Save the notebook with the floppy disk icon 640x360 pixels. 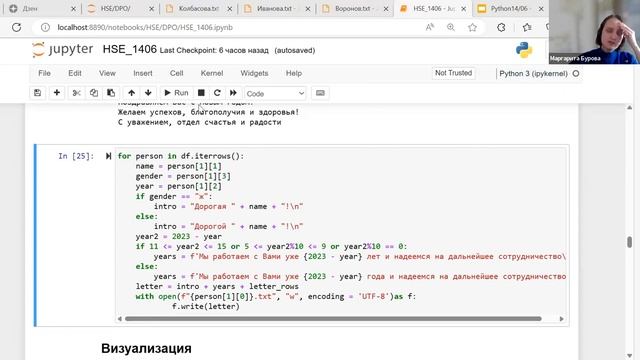(x=38, y=93)
